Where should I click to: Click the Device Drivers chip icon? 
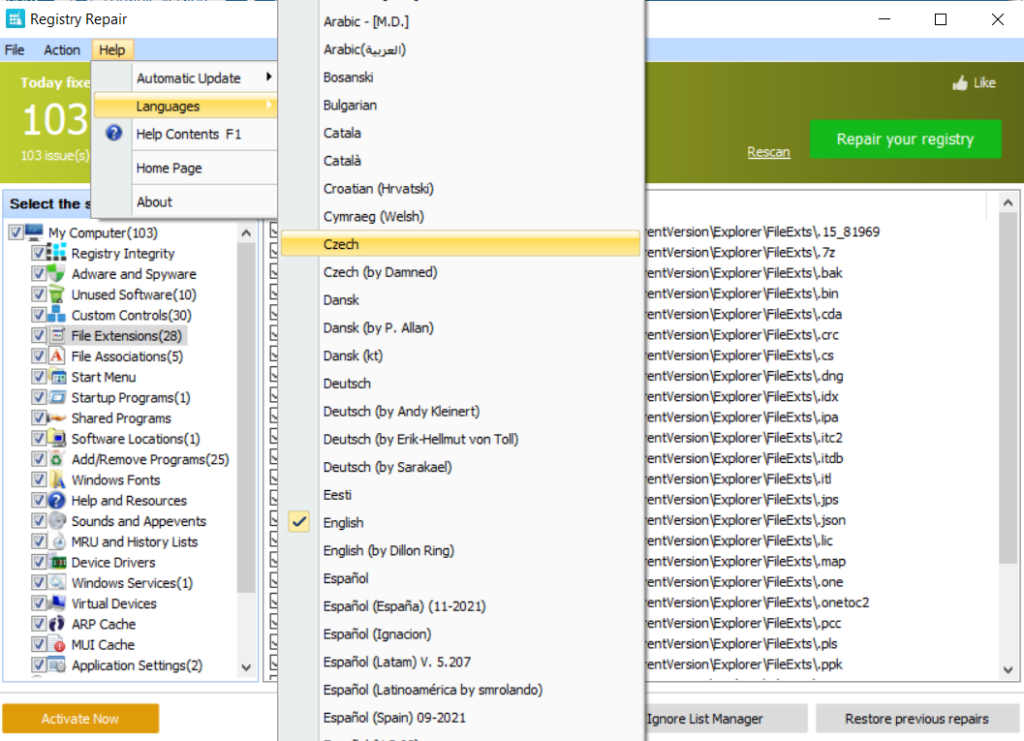pos(57,562)
